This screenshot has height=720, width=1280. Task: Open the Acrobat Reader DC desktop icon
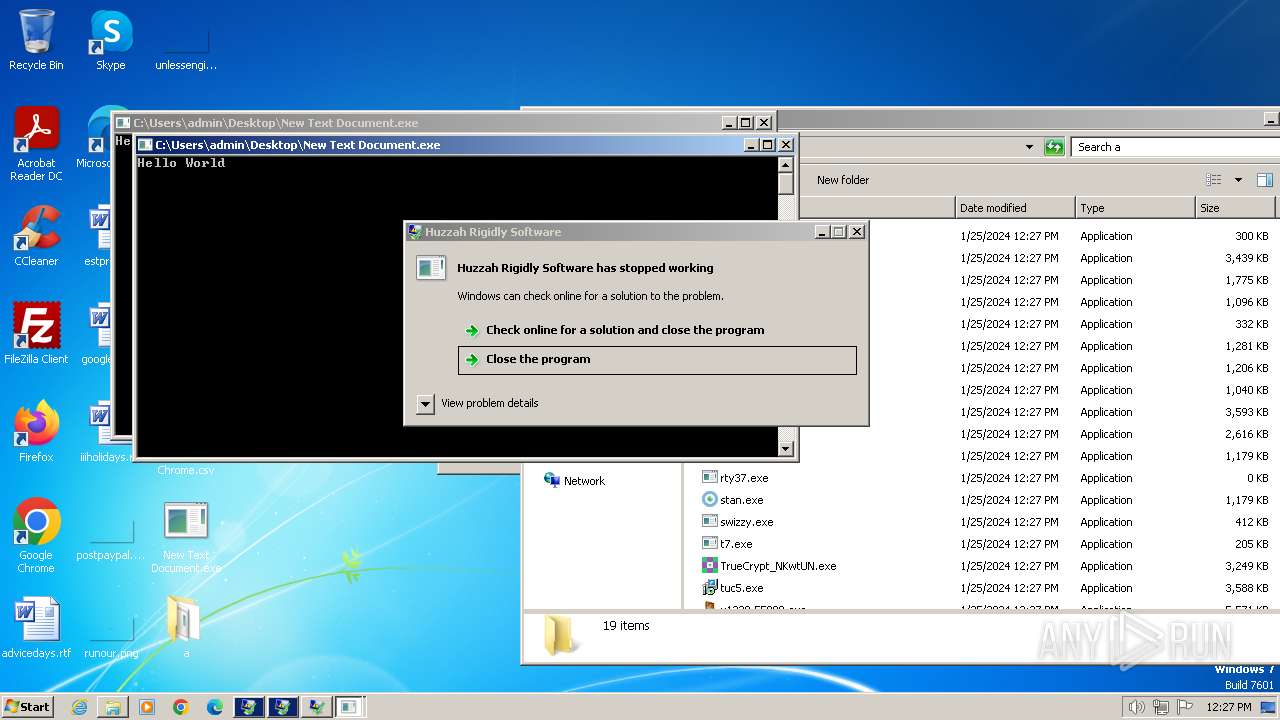tap(36, 144)
